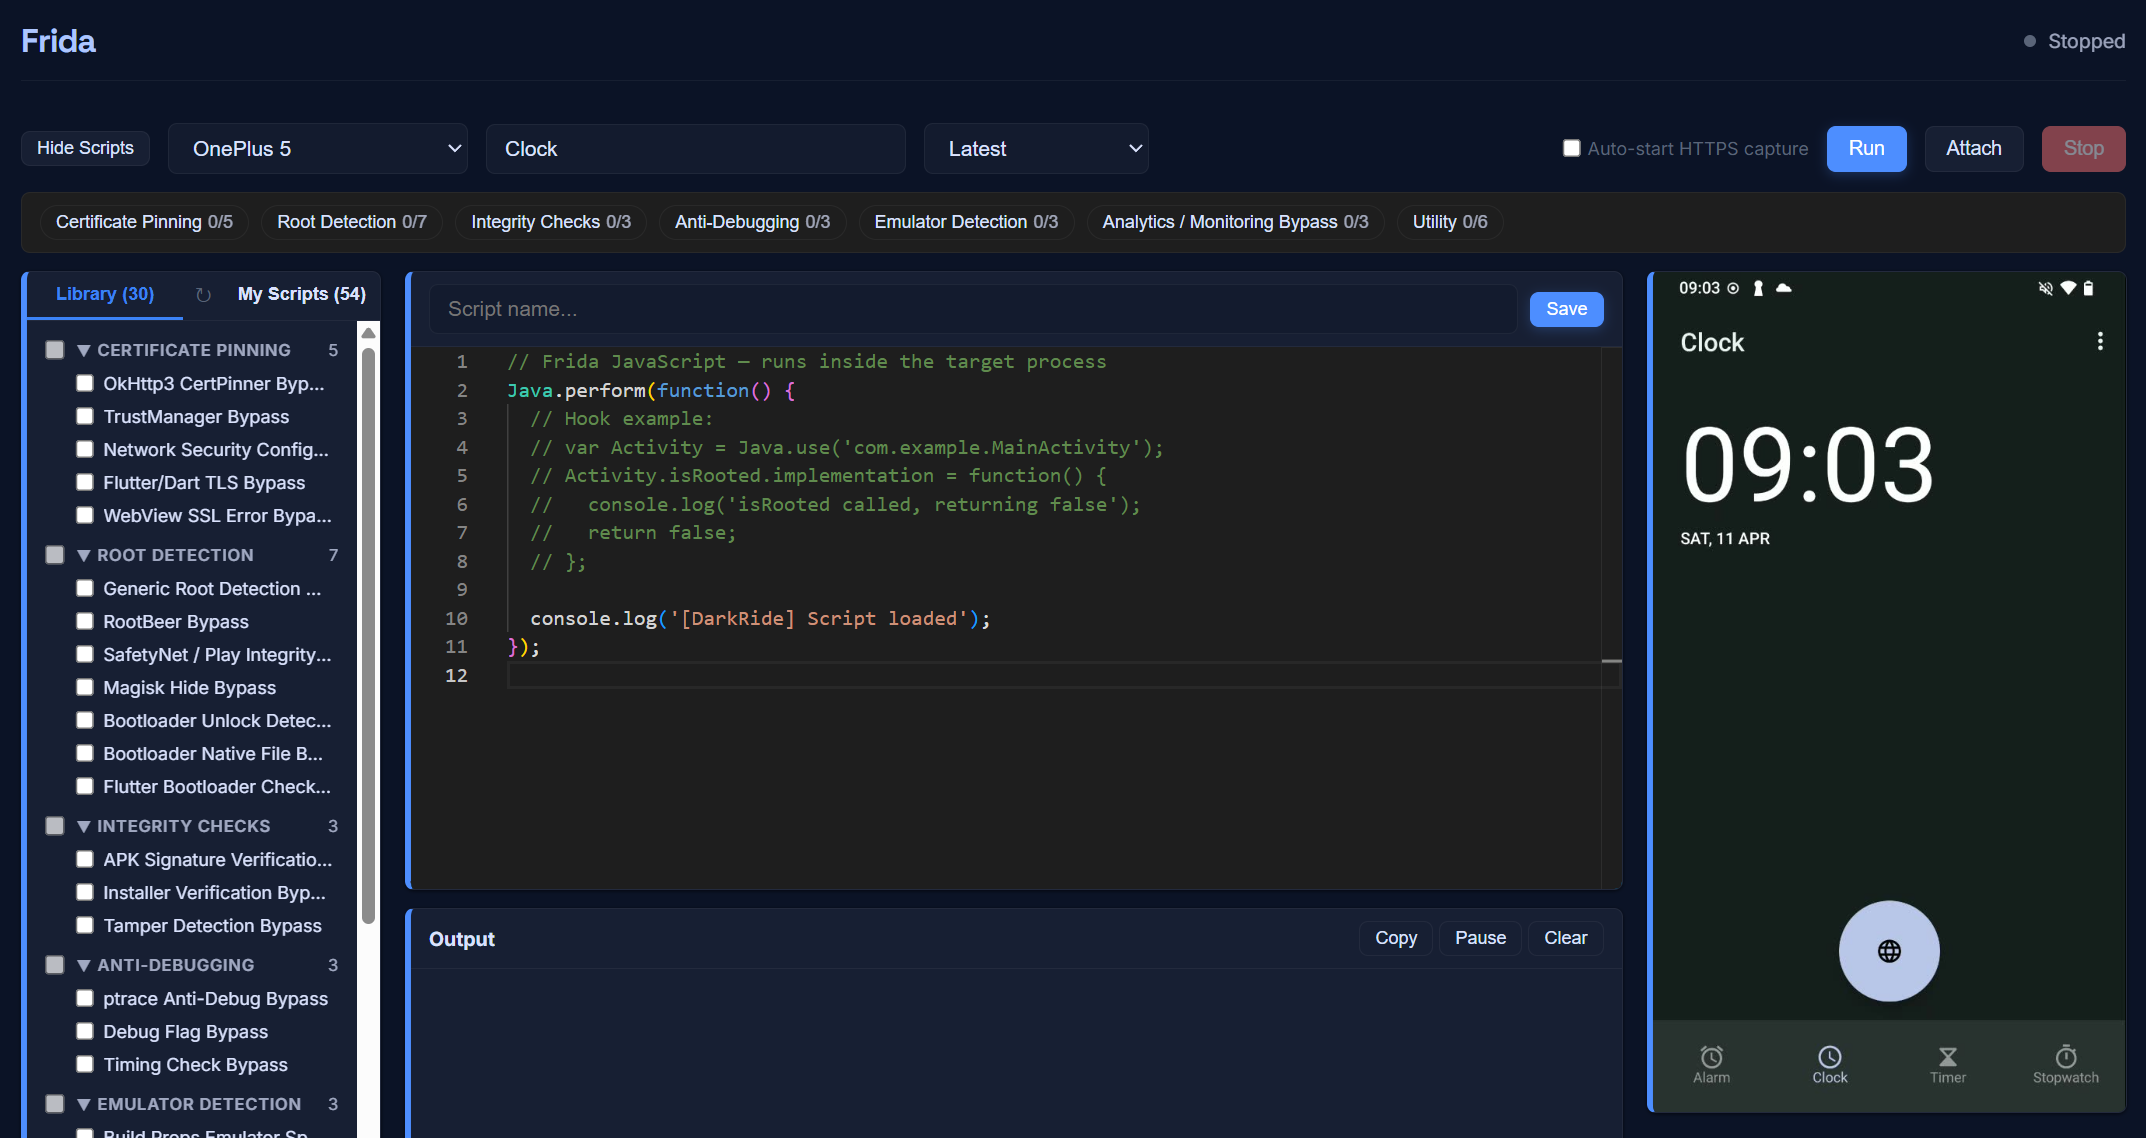
Task: Open the Latest version dropdown
Action: (x=1036, y=149)
